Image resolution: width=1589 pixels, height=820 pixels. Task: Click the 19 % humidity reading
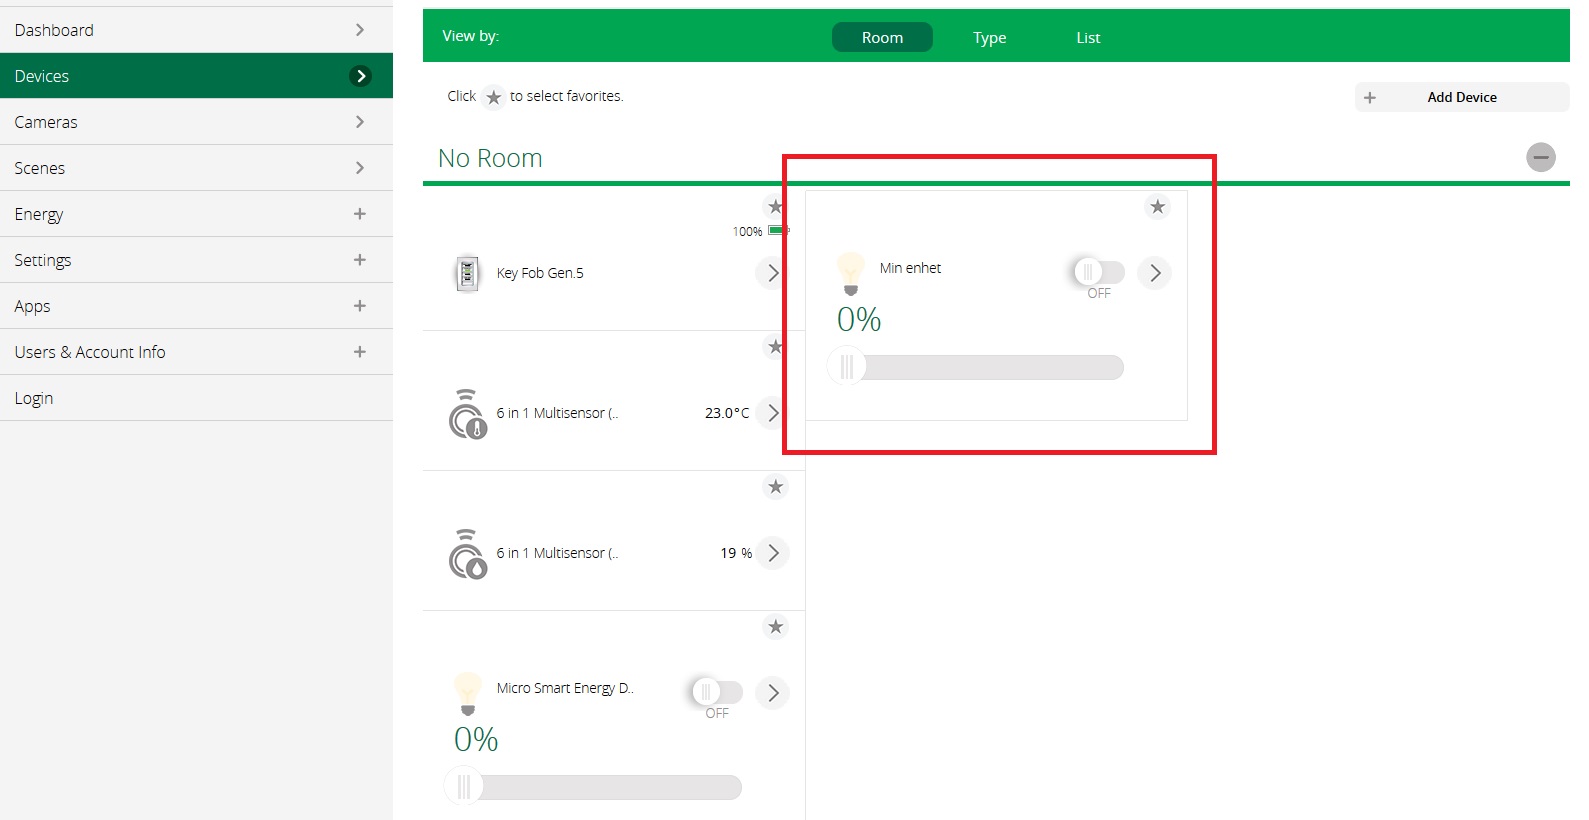[x=736, y=553]
